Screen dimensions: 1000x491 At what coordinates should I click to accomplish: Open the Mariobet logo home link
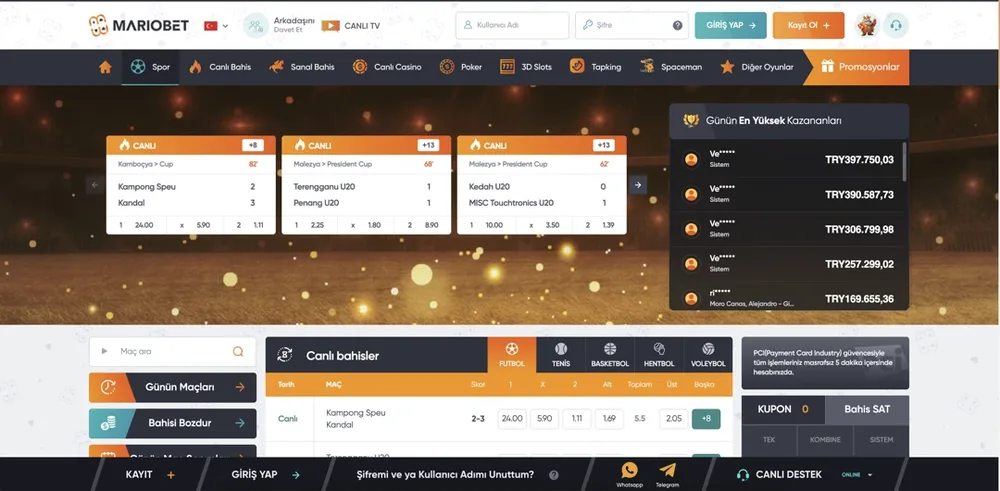coord(139,26)
